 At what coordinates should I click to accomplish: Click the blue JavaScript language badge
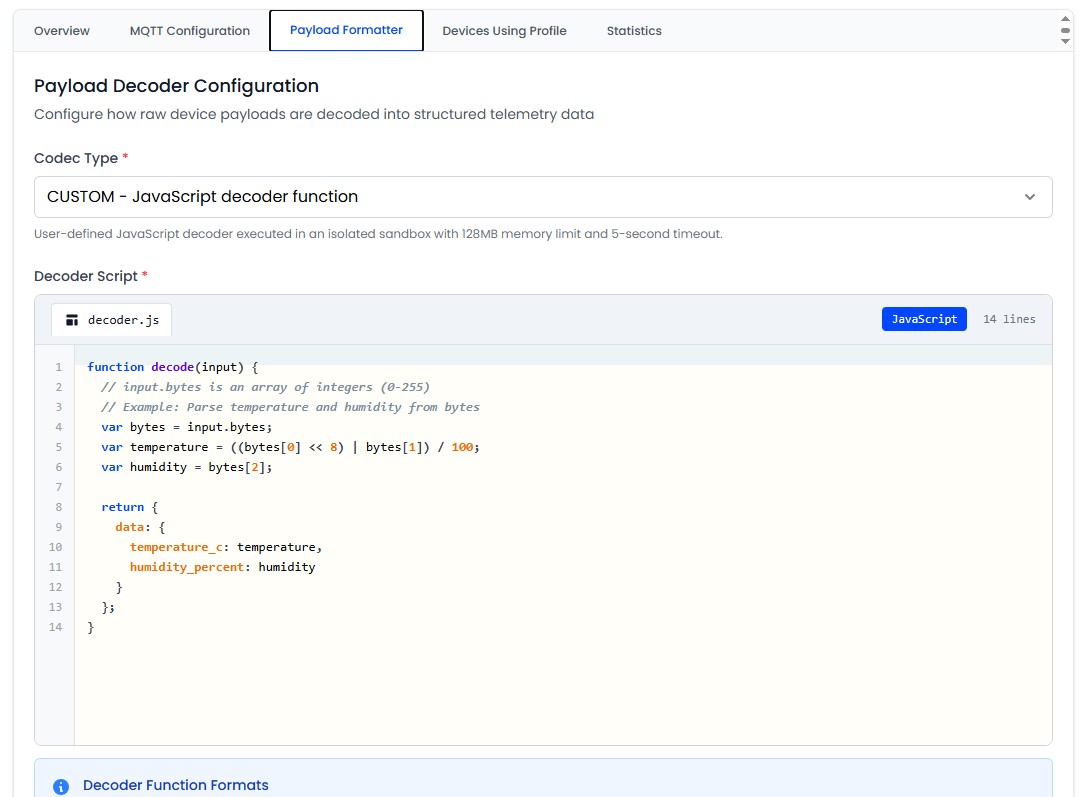click(924, 319)
